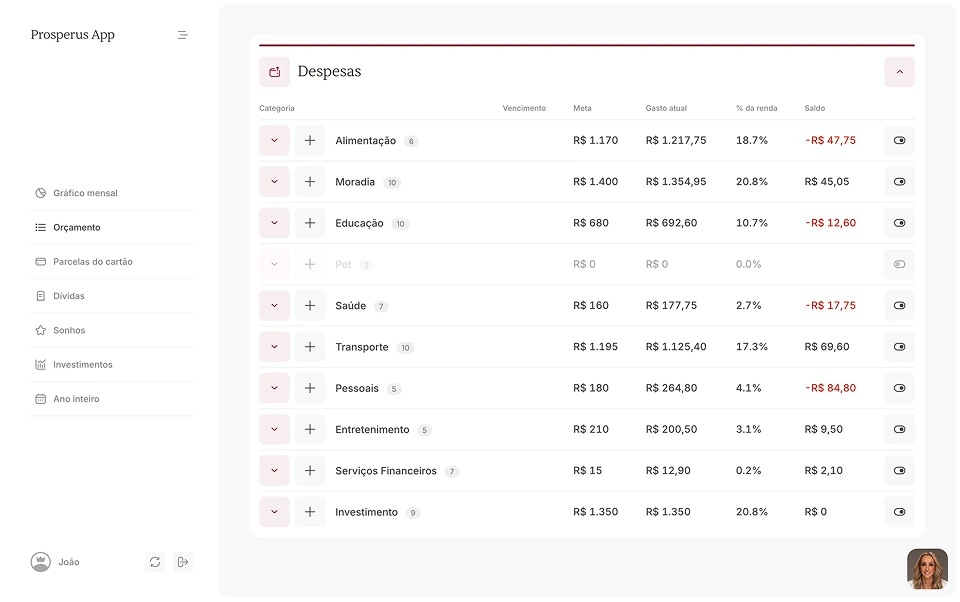Viewport: 960px width, 602px height.
Task: Click the Dívidas document icon
Action: tap(40, 296)
